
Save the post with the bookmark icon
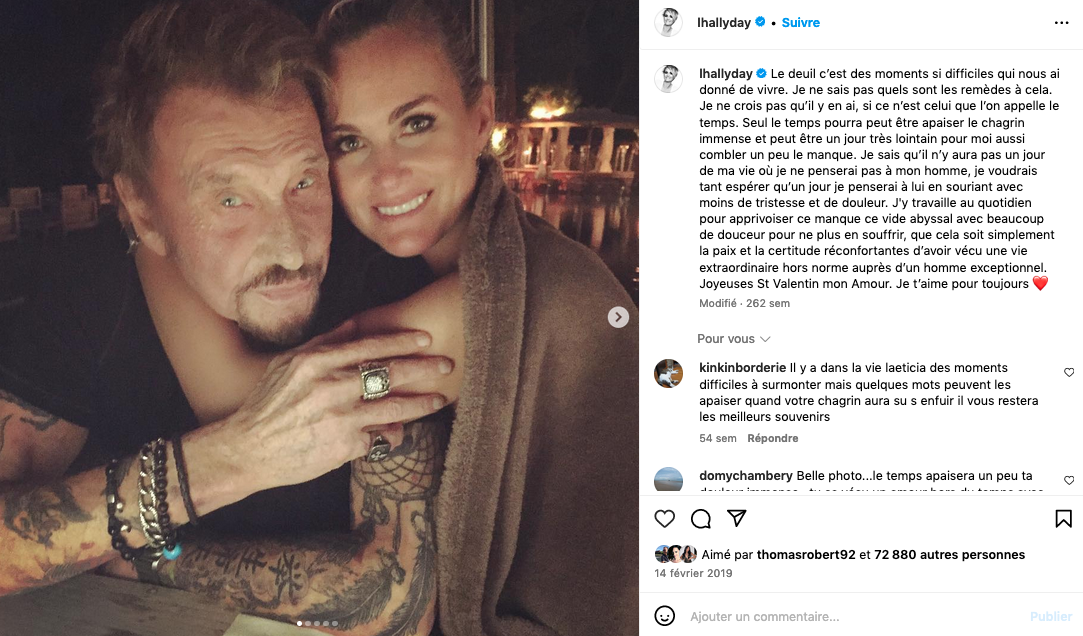click(1063, 518)
